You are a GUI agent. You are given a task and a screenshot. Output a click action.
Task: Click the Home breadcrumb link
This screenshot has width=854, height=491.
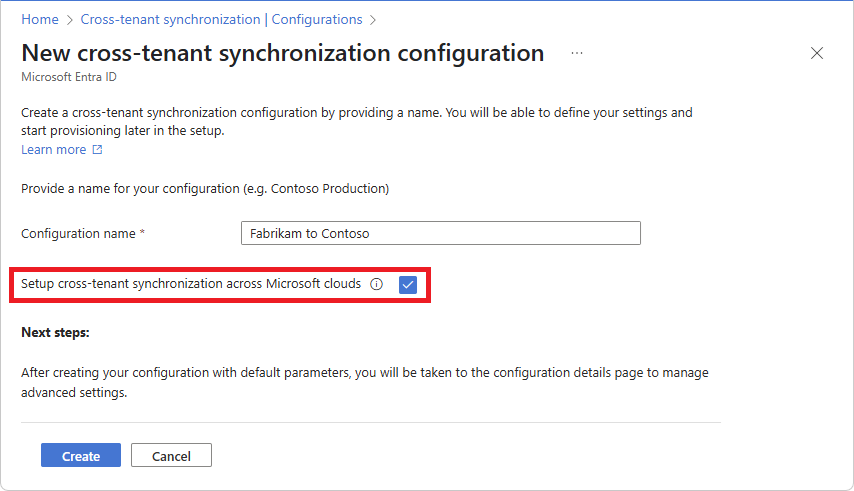pyautogui.click(x=40, y=19)
